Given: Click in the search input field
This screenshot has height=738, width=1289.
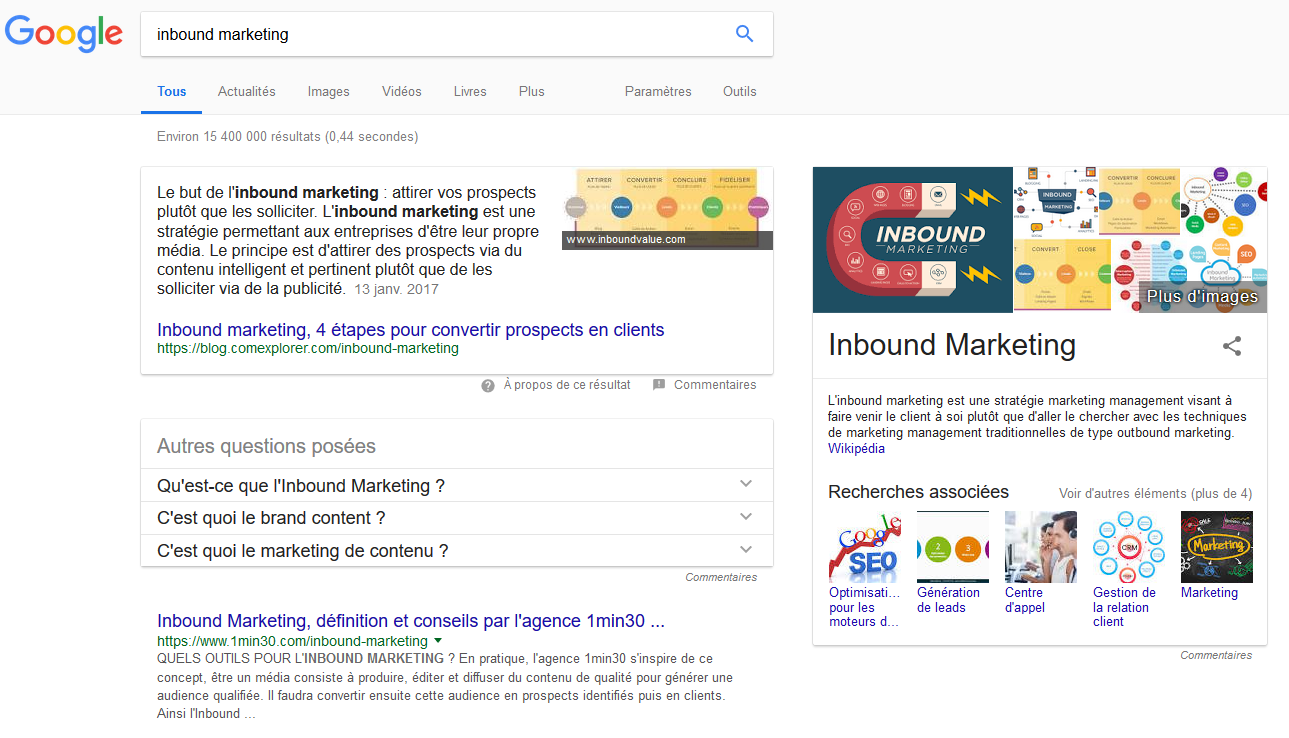Looking at the screenshot, I should 435,34.
